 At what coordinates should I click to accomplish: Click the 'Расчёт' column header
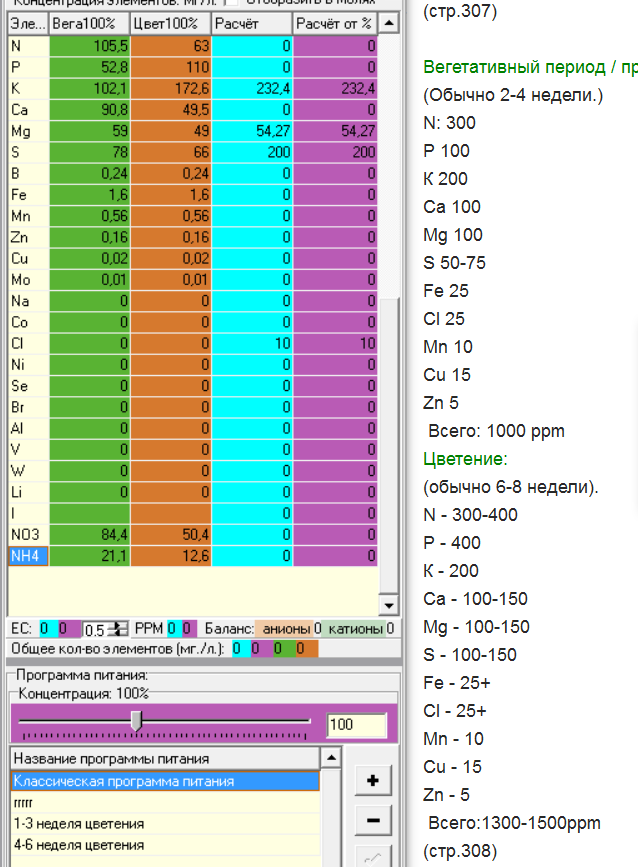251,22
